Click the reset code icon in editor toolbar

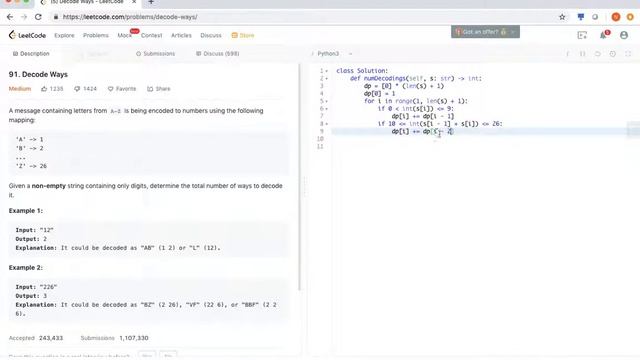[x=598, y=53]
